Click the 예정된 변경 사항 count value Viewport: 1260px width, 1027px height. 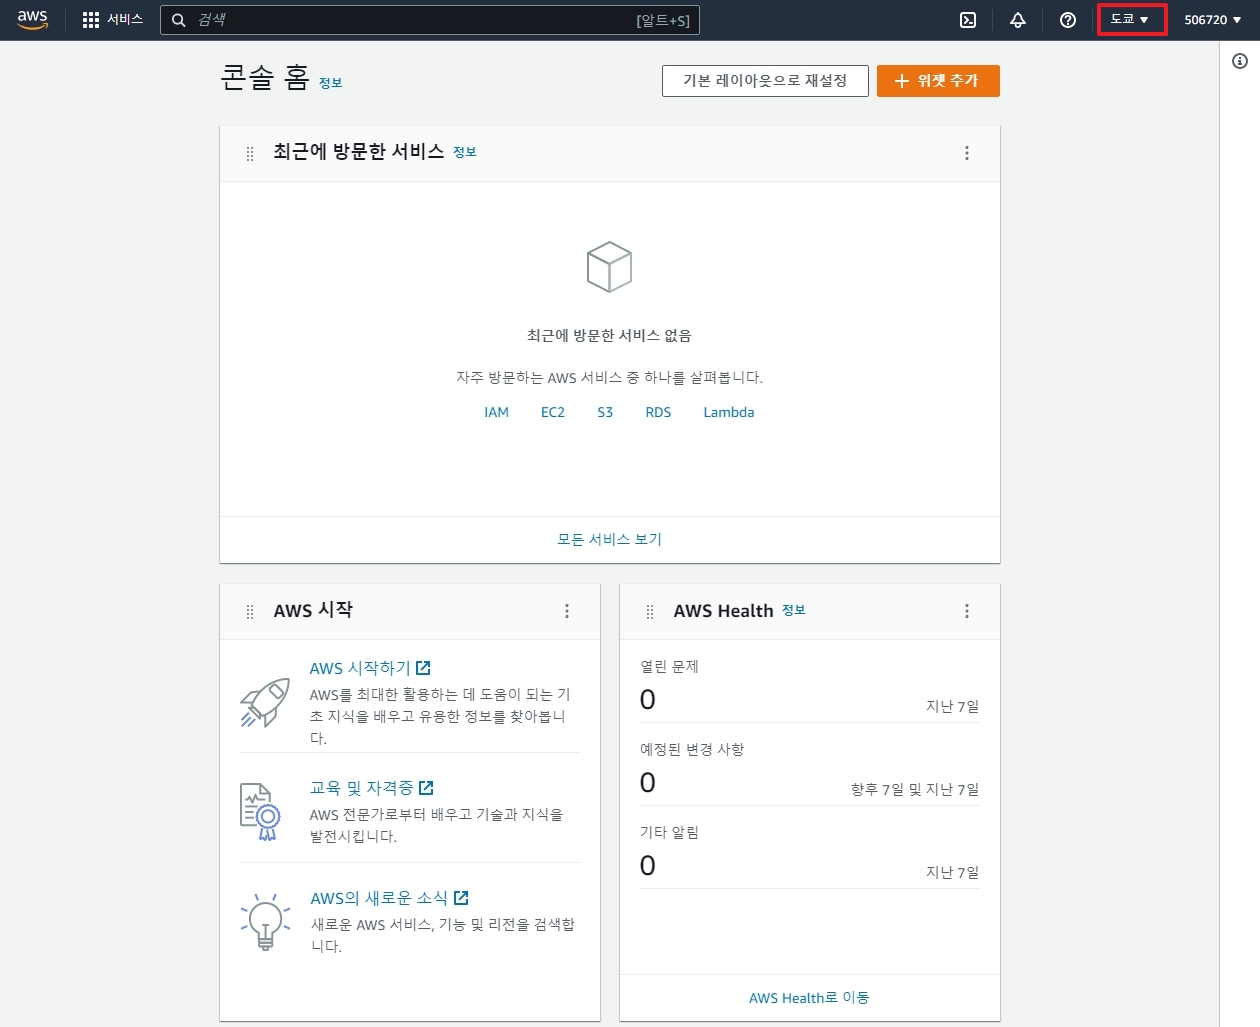(x=648, y=783)
